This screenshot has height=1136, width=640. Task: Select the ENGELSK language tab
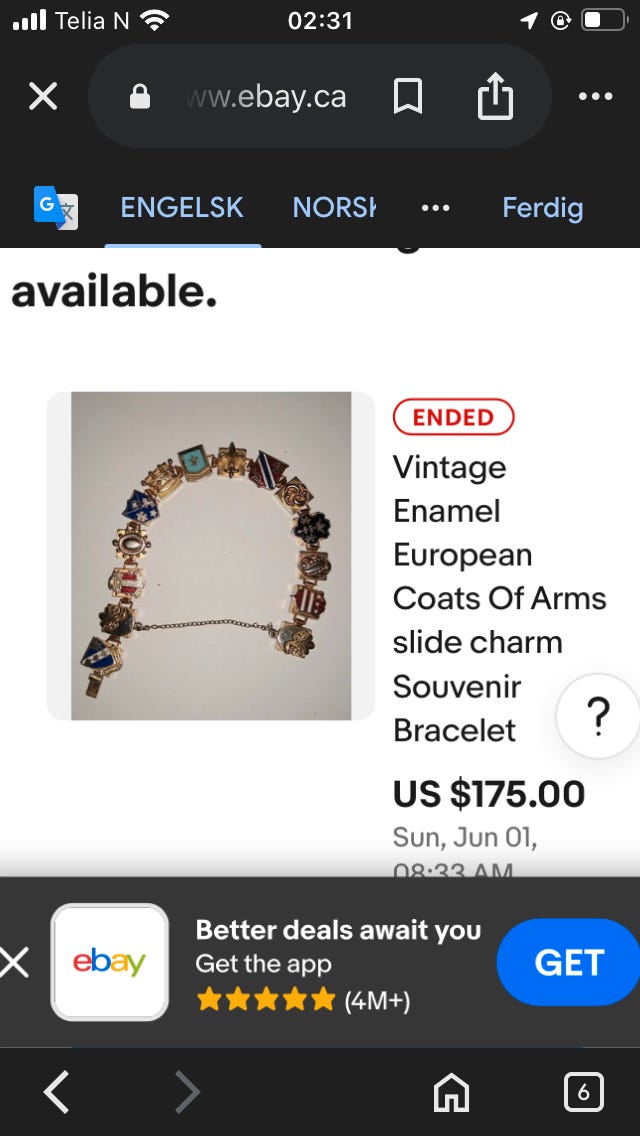click(x=182, y=208)
